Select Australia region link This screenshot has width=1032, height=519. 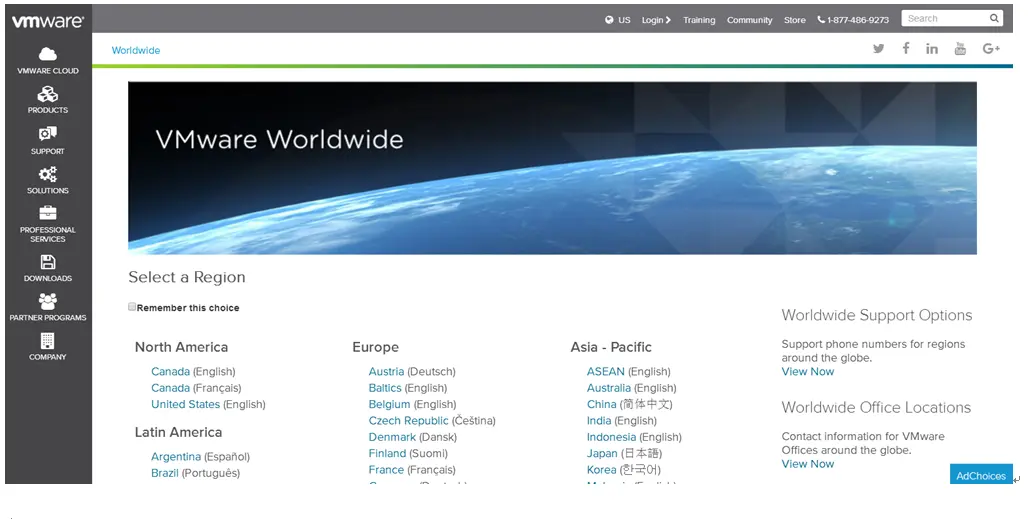pyautogui.click(x=609, y=388)
